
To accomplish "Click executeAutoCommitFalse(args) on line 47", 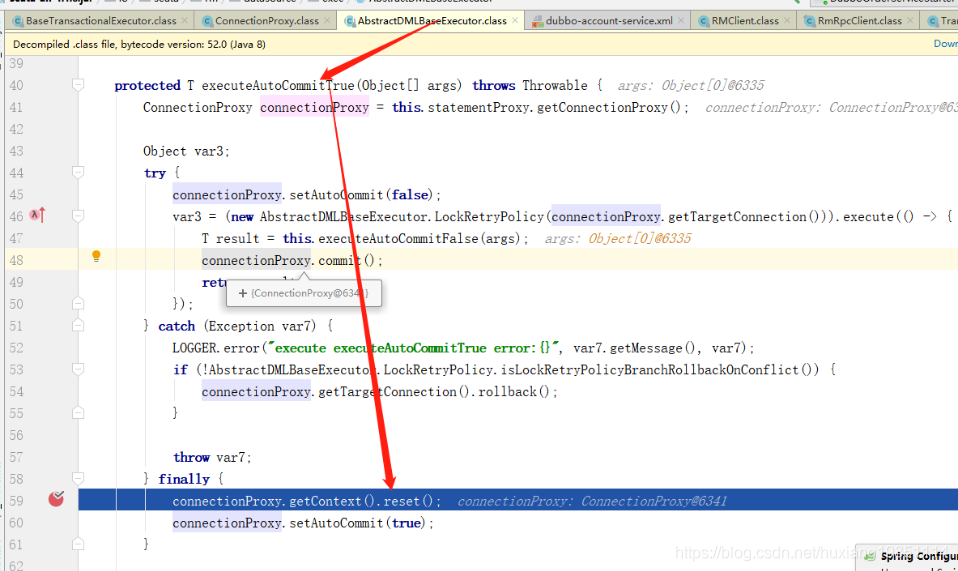I will pyautogui.click(x=419, y=239).
